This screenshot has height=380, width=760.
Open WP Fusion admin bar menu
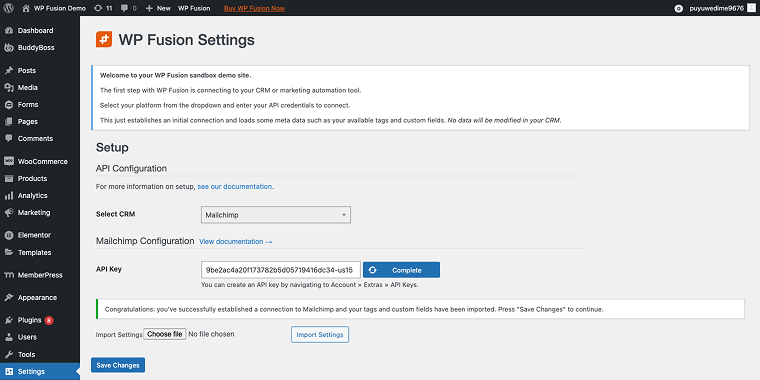194,8
